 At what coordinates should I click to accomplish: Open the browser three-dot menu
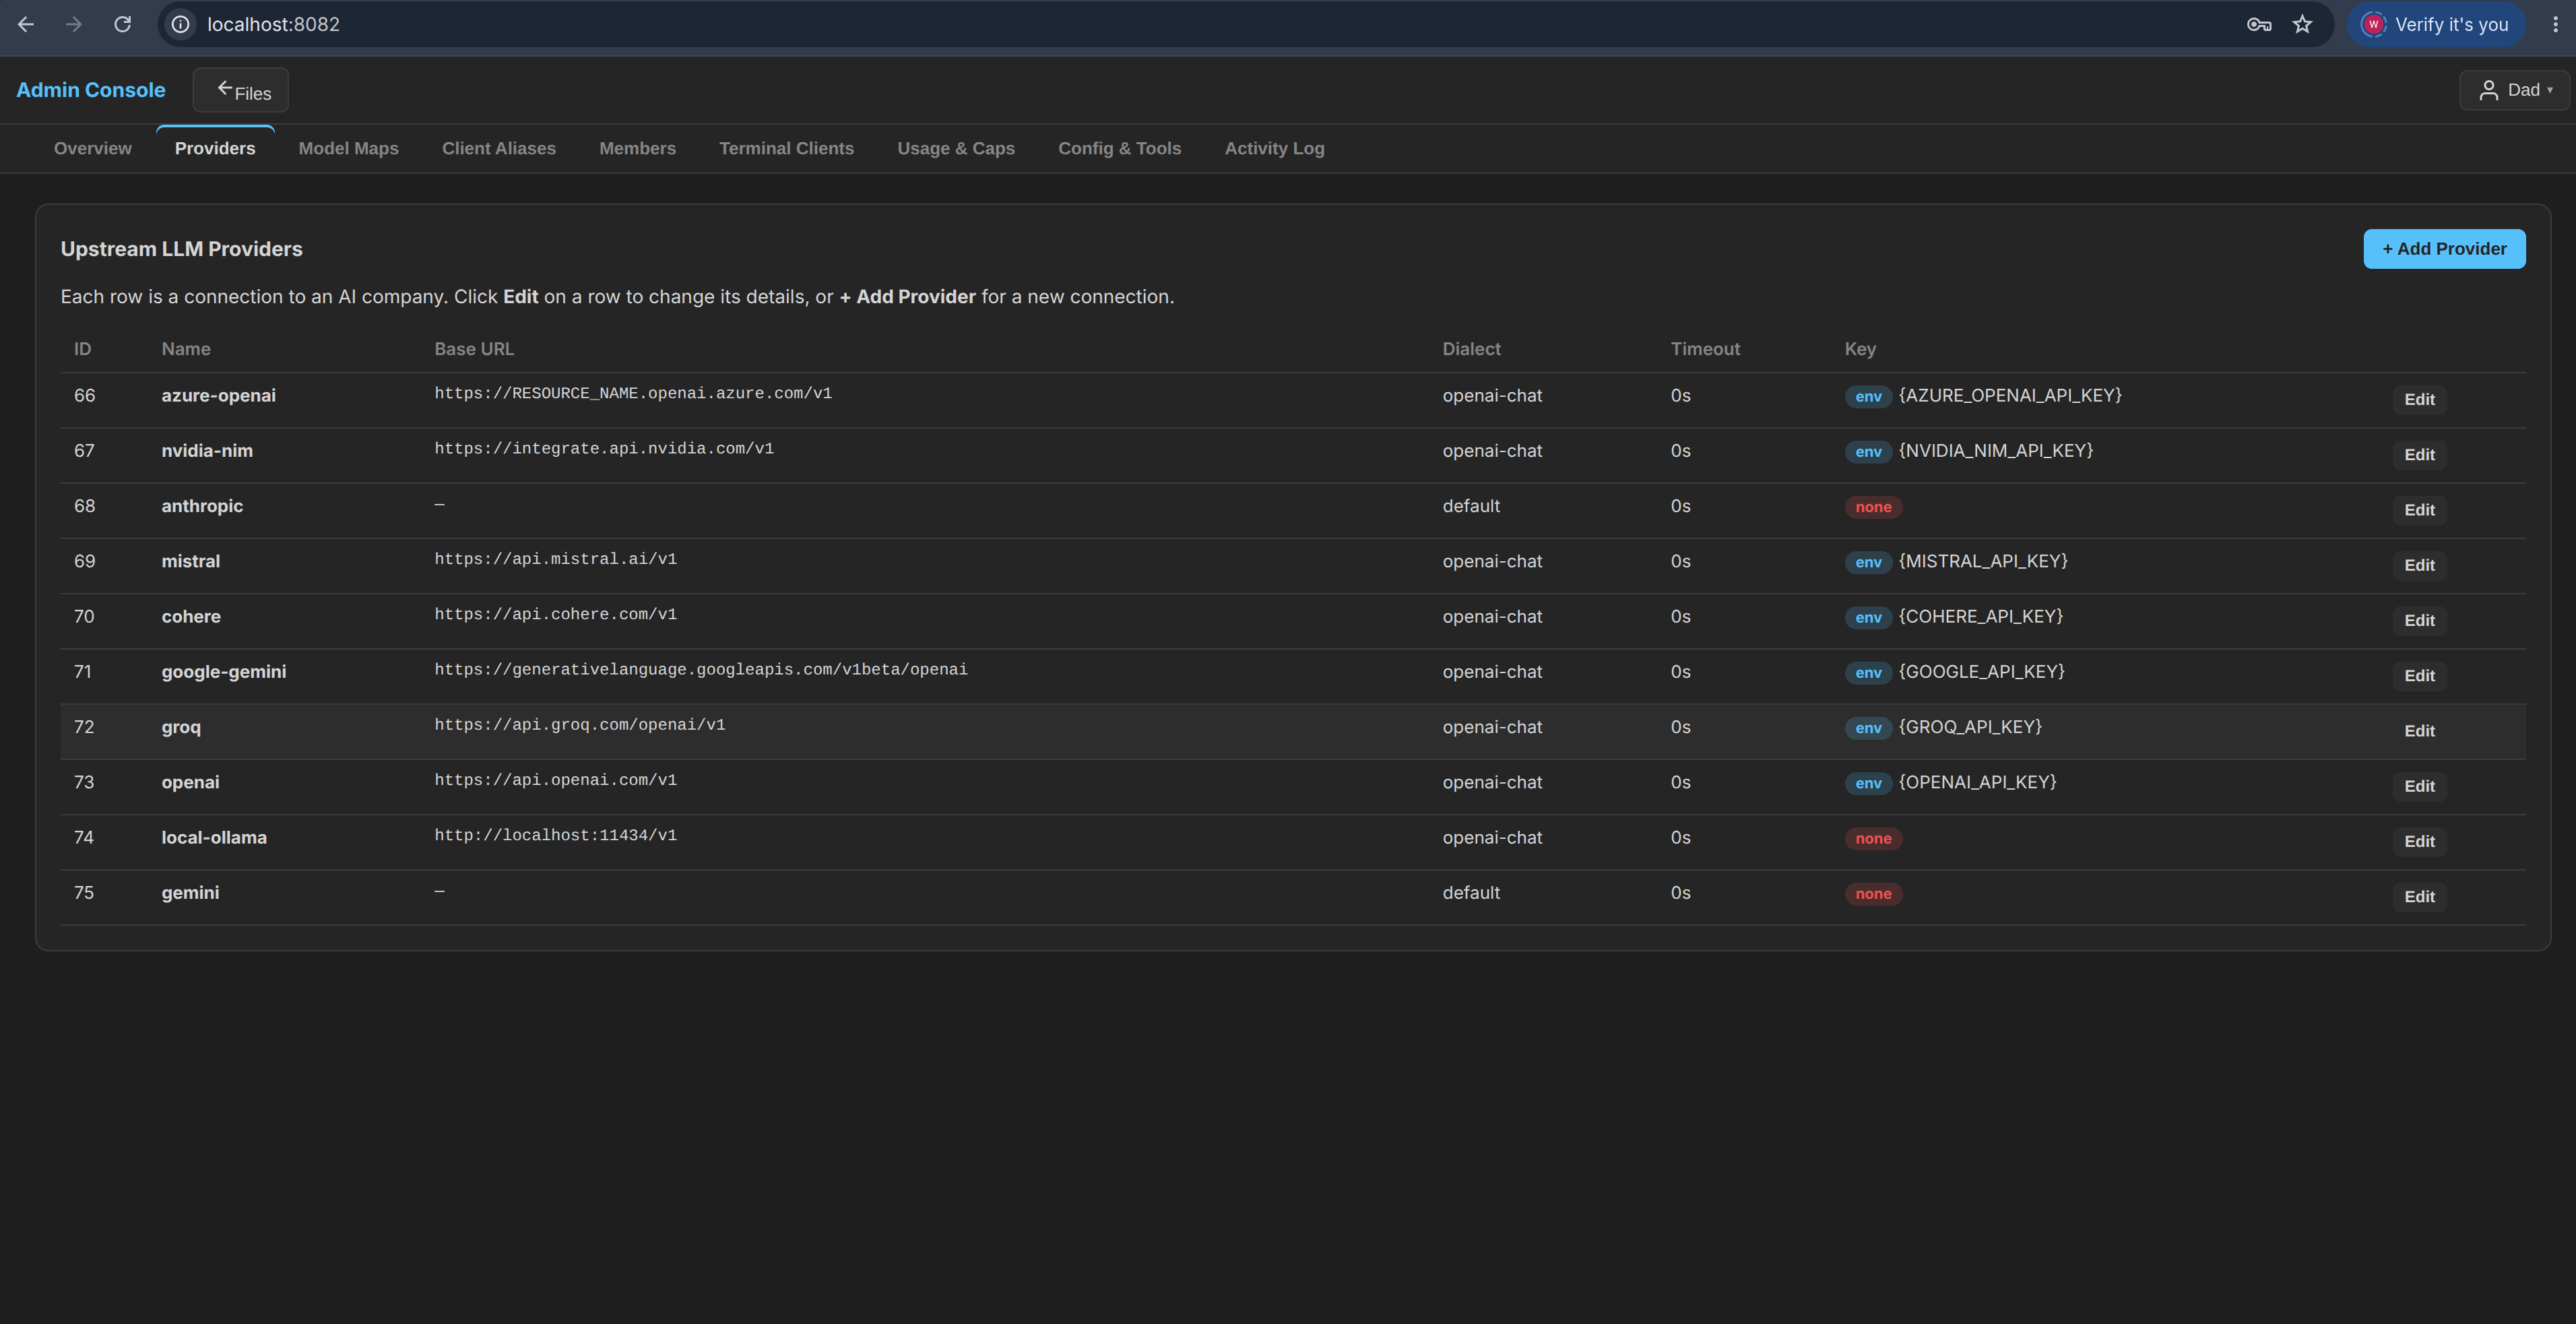pos(2555,24)
